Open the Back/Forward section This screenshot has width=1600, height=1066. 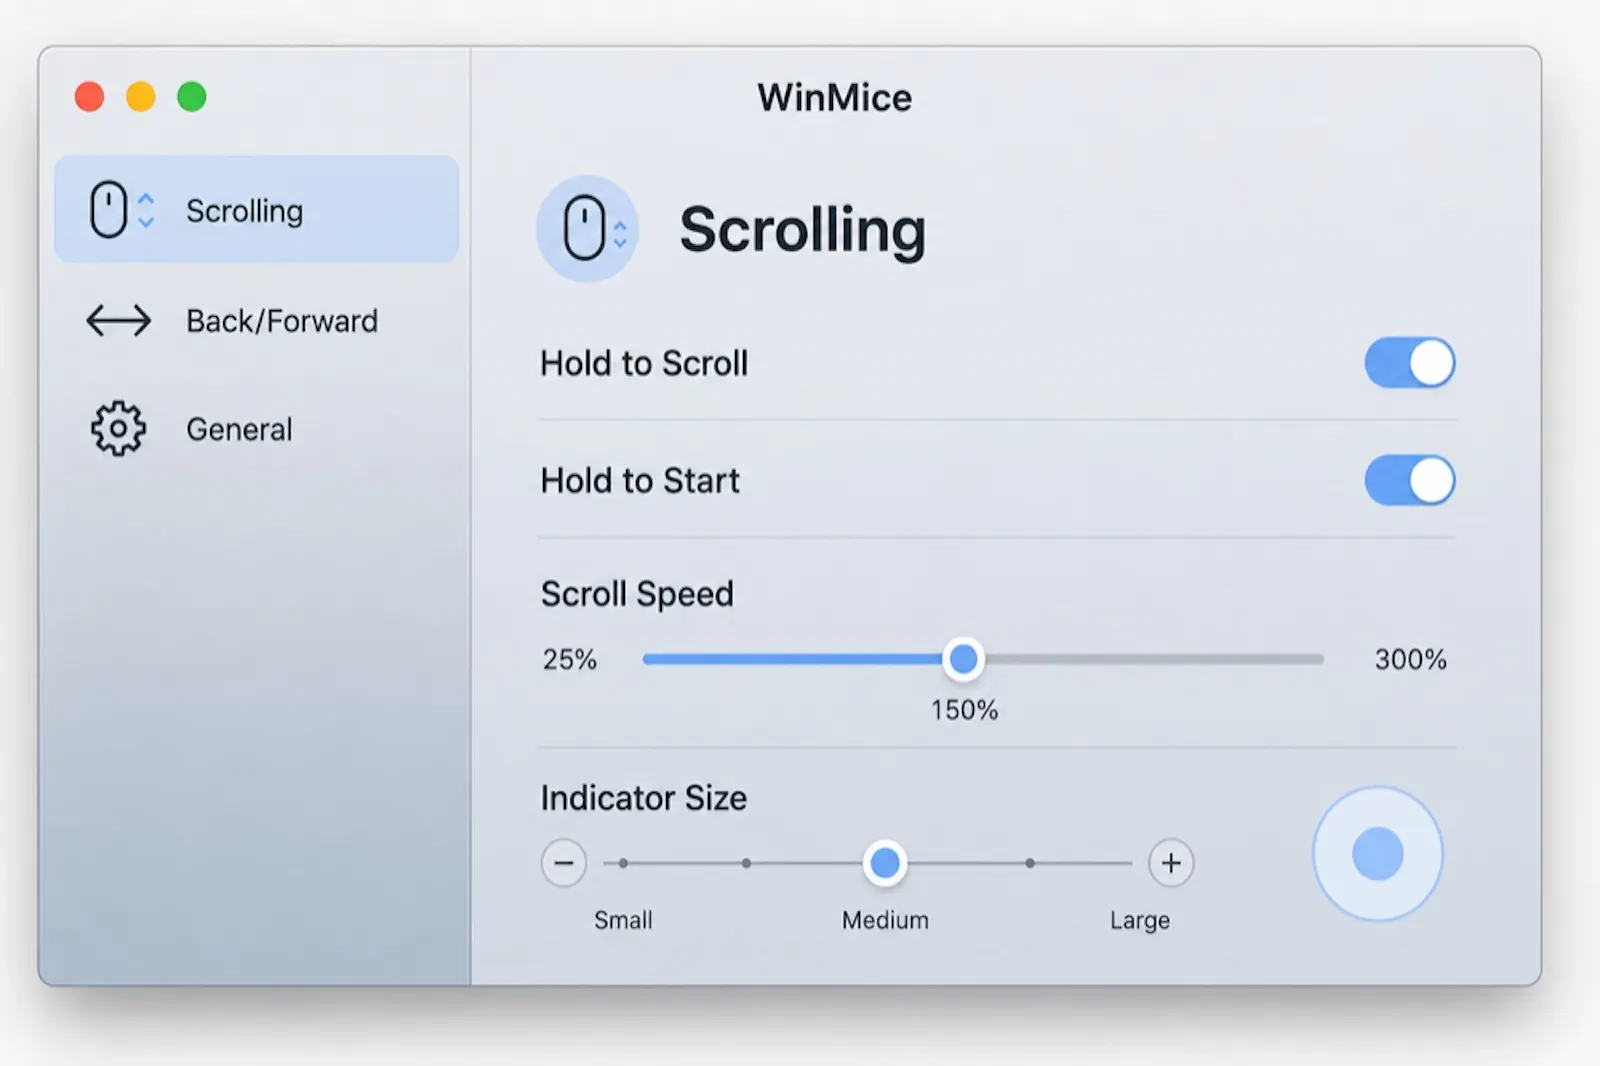click(256, 321)
